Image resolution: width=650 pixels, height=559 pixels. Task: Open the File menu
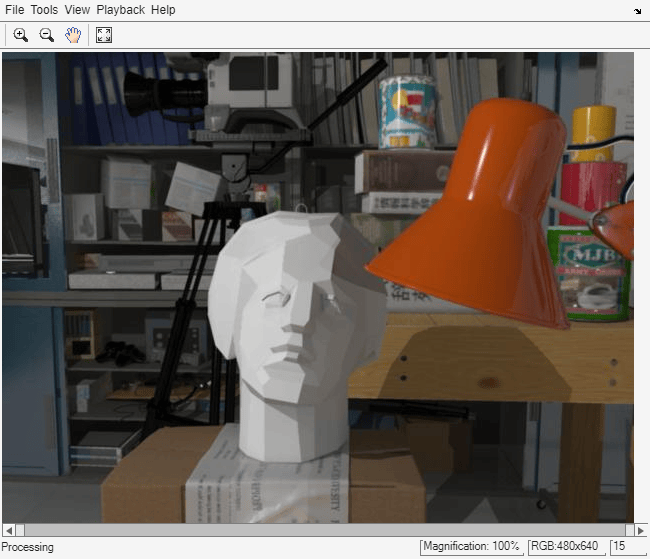click(15, 10)
